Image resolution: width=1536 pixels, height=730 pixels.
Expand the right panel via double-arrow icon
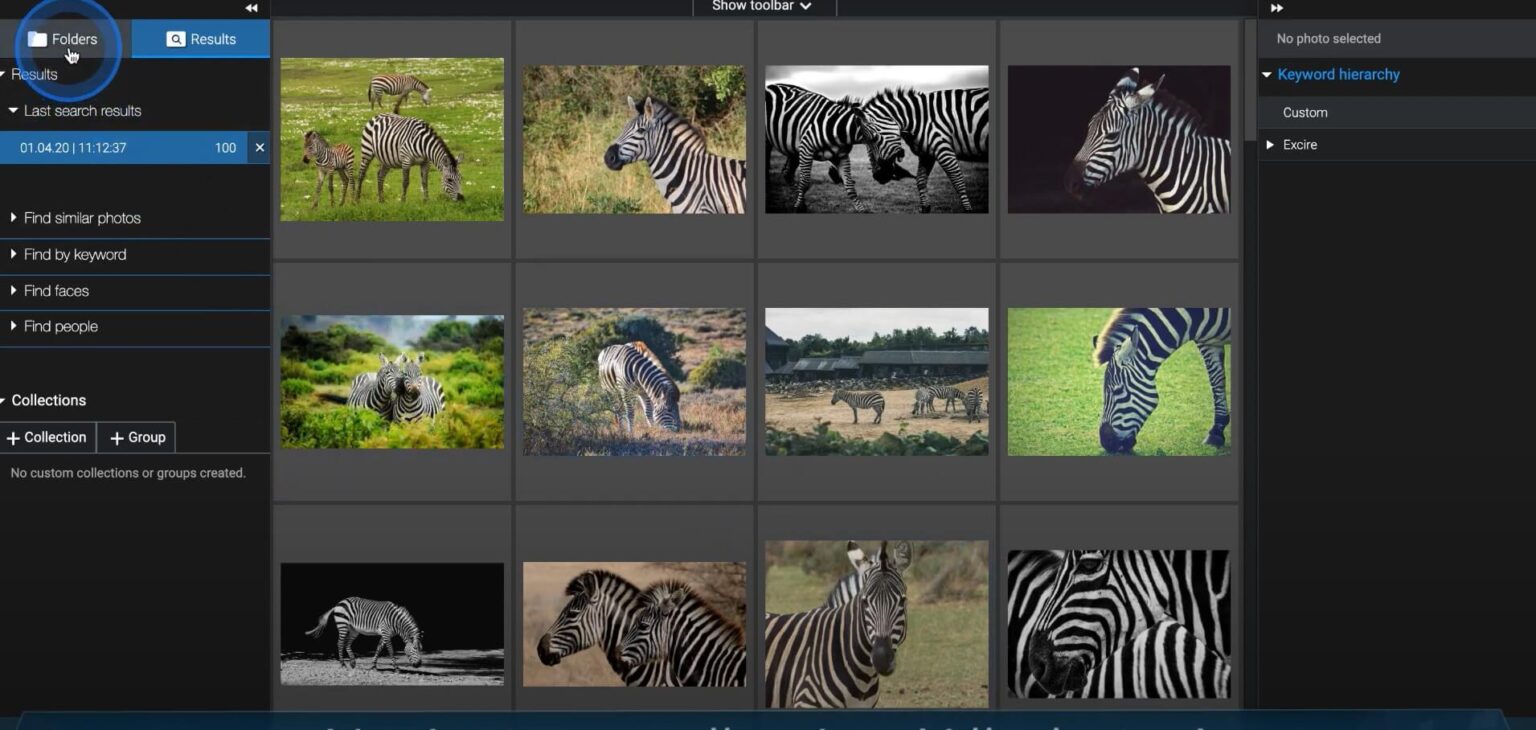1278,7
